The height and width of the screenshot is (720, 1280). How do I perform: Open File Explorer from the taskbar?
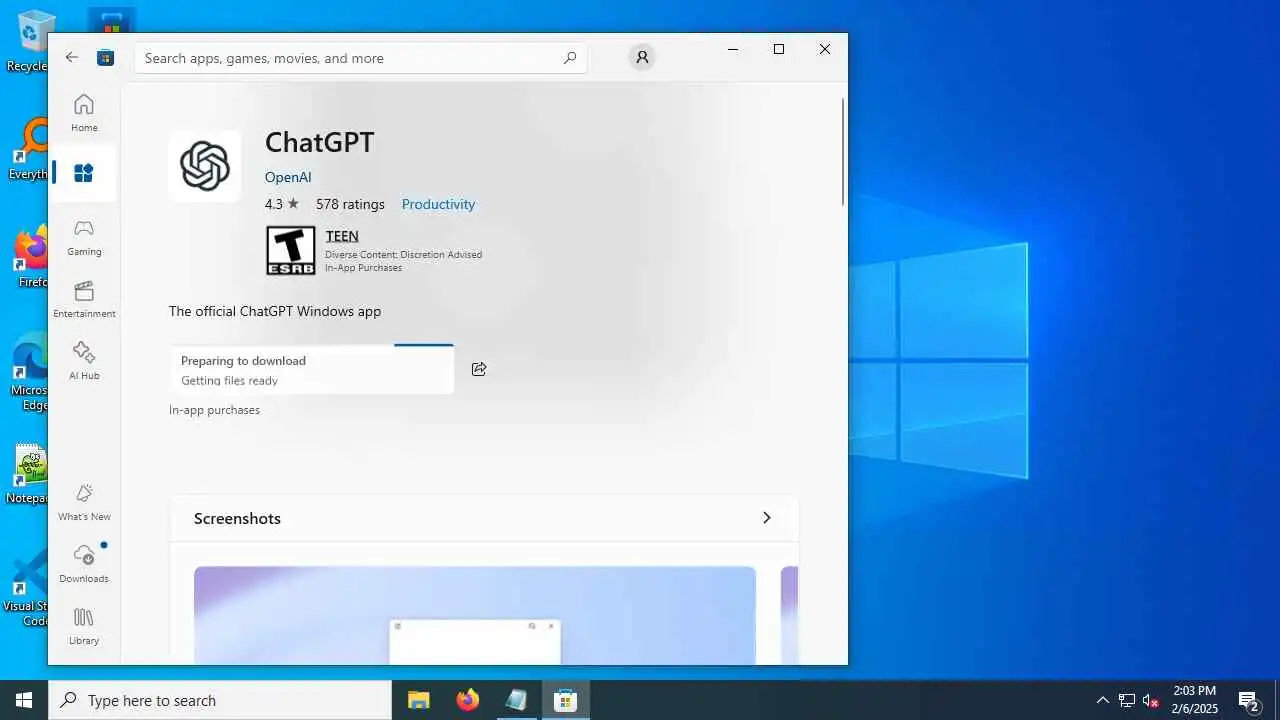(x=418, y=700)
